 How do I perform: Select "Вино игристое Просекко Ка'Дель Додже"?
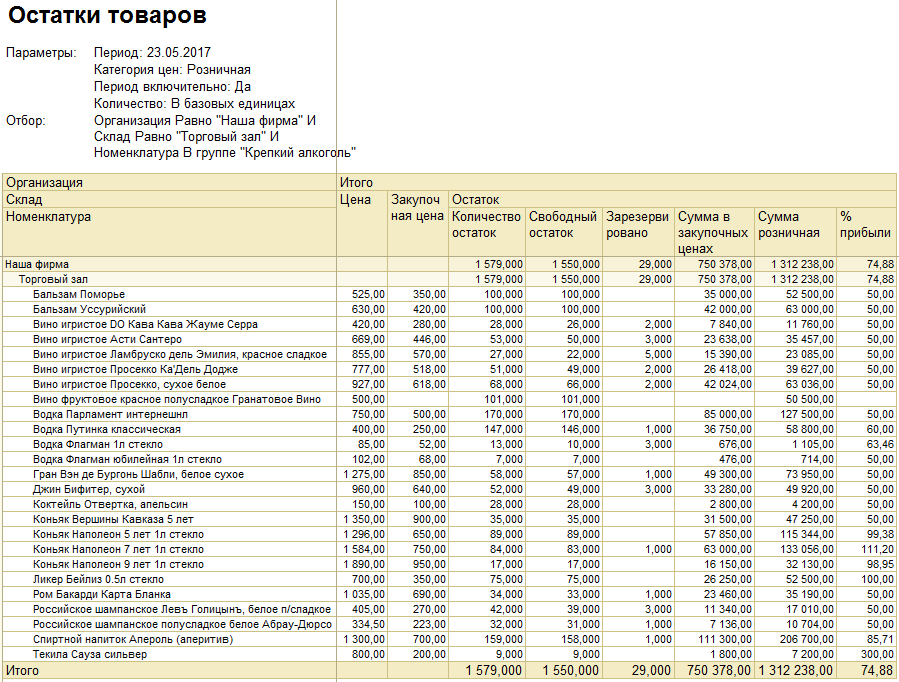(135, 369)
